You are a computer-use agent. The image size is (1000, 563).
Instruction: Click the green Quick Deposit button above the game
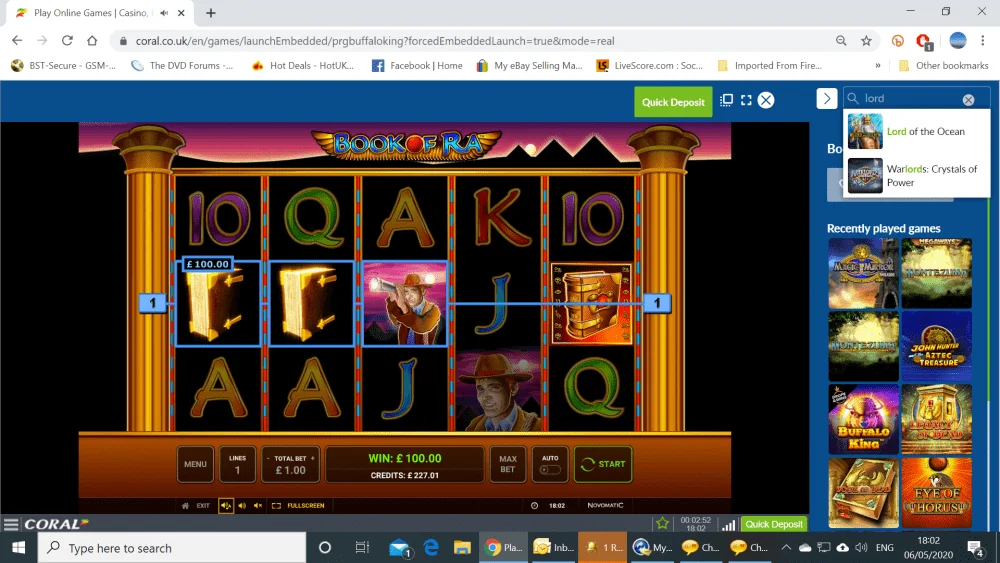pyautogui.click(x=673, y=102)
